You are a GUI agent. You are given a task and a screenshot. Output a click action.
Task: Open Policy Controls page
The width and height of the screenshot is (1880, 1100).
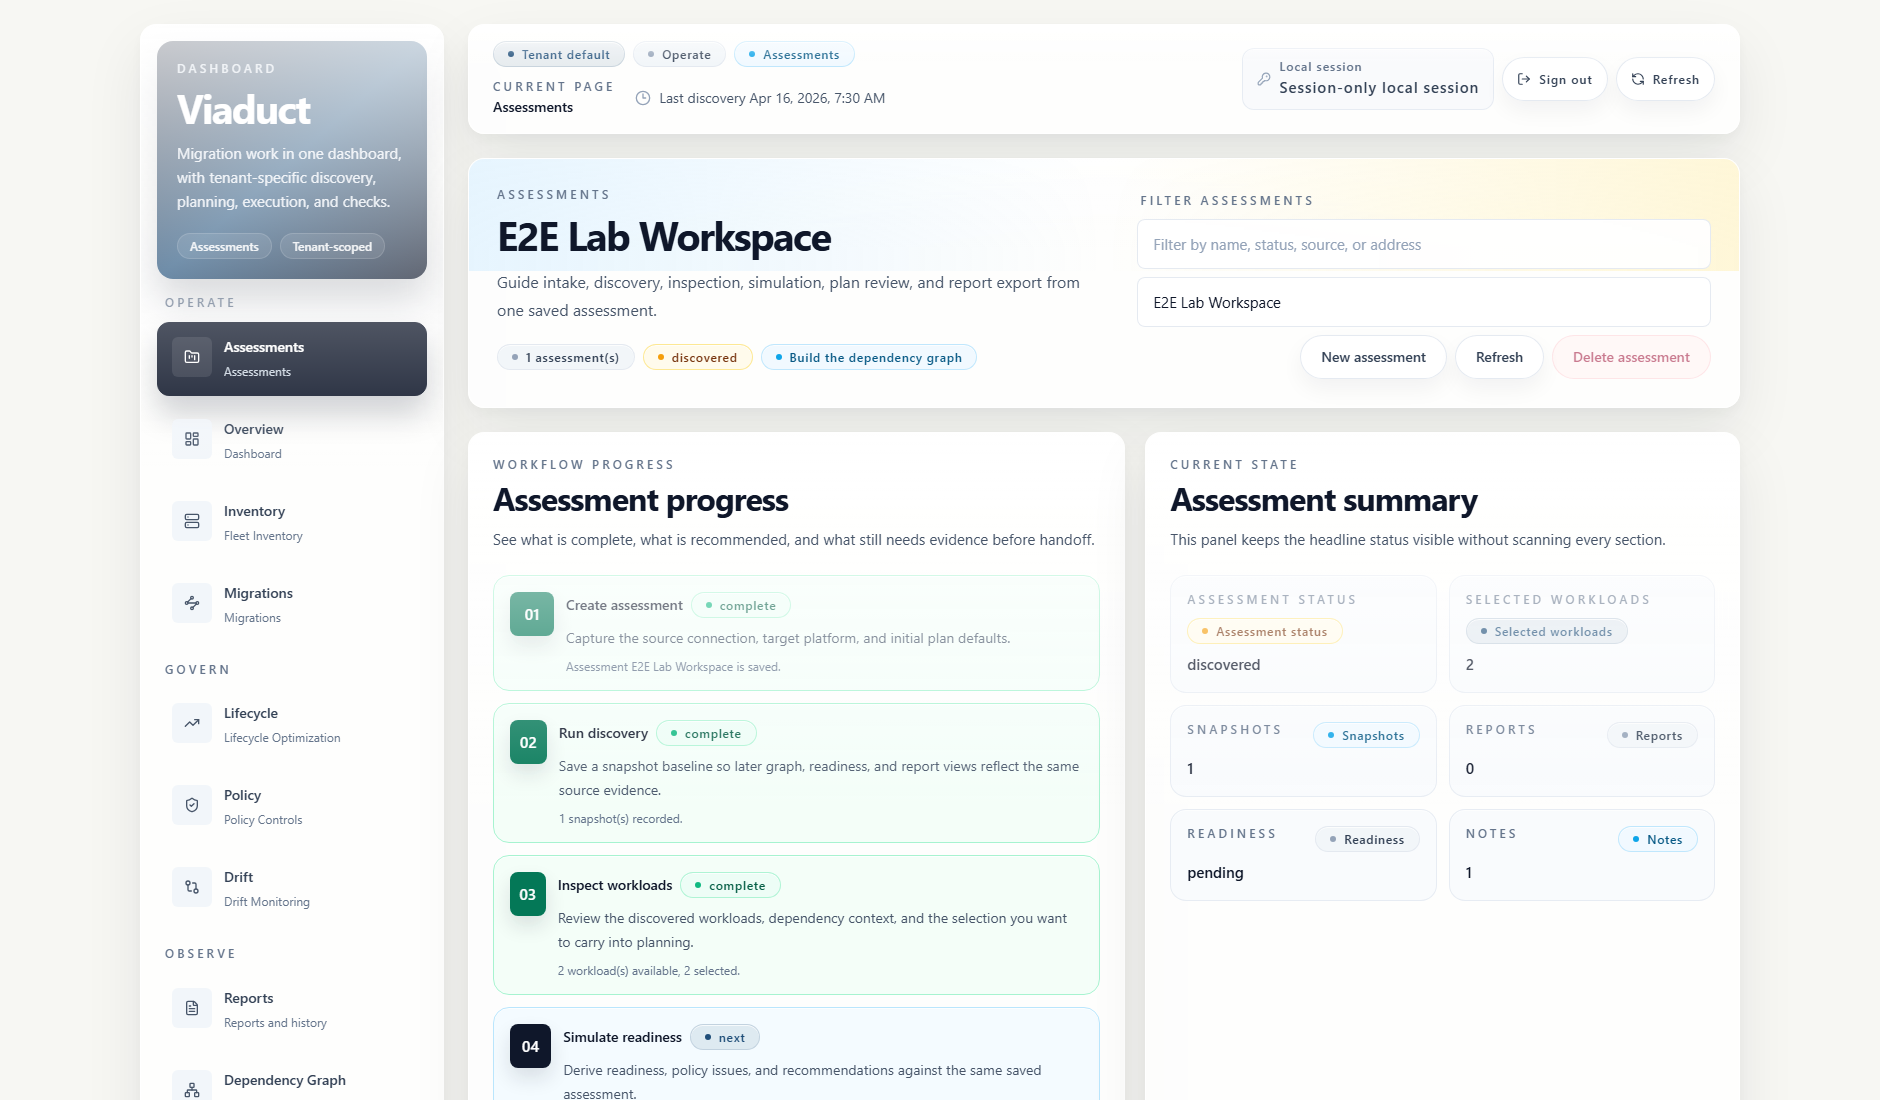(x=292, y=807)
